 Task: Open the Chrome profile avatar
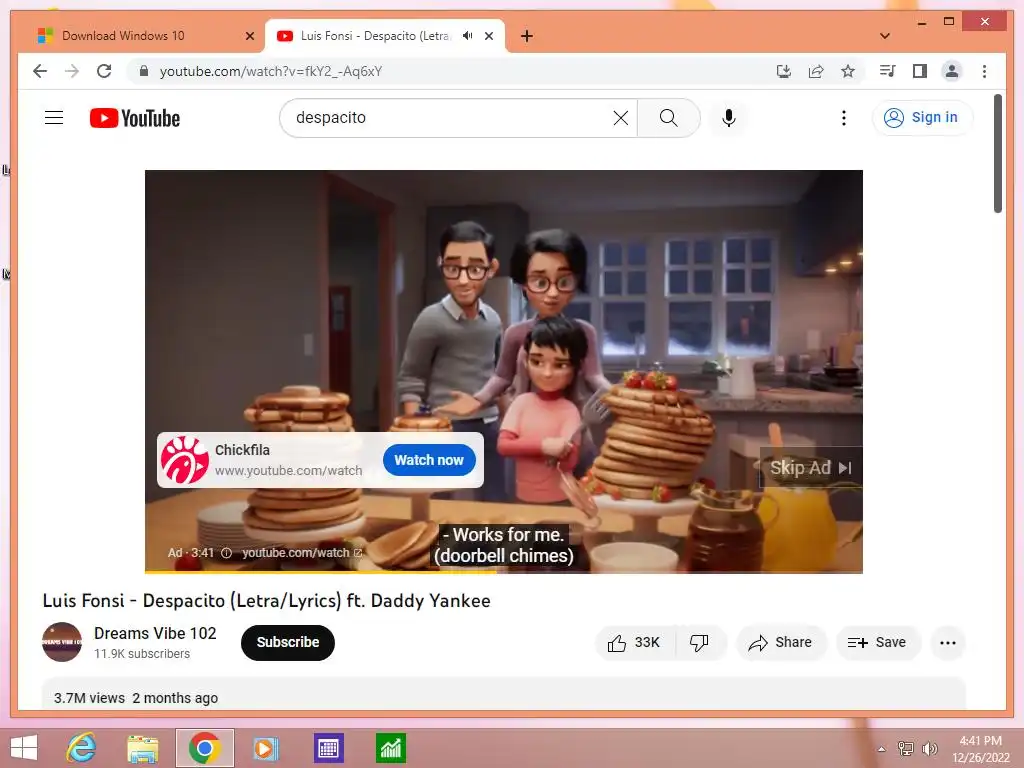pyautogui.click(x=952, y=71)
